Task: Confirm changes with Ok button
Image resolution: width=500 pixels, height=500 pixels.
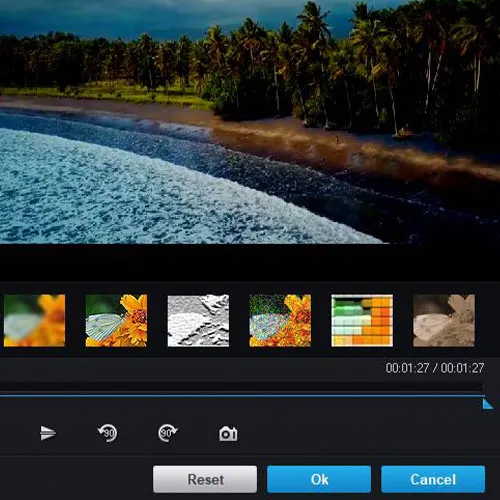Action: [319, 479]
